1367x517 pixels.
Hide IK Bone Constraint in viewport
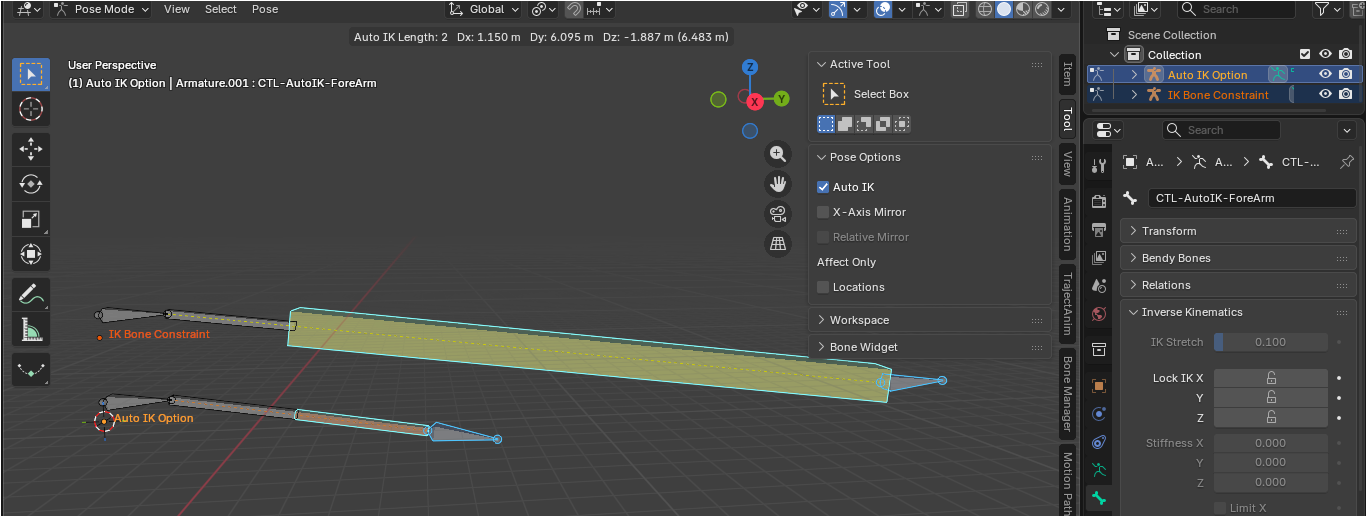(1325, 94)
